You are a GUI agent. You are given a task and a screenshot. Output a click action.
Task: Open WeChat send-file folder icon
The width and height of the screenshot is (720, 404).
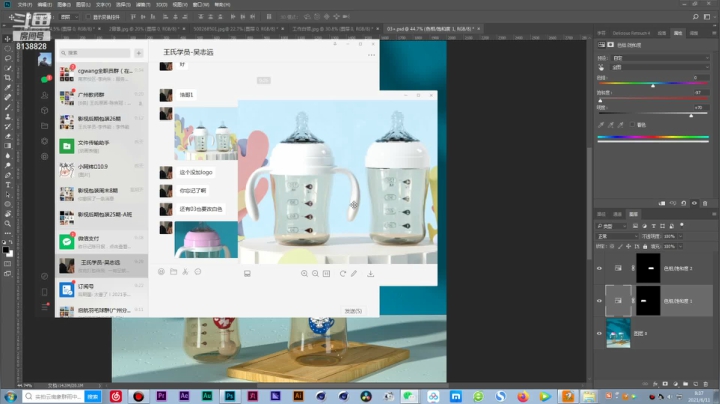(174, 272)
